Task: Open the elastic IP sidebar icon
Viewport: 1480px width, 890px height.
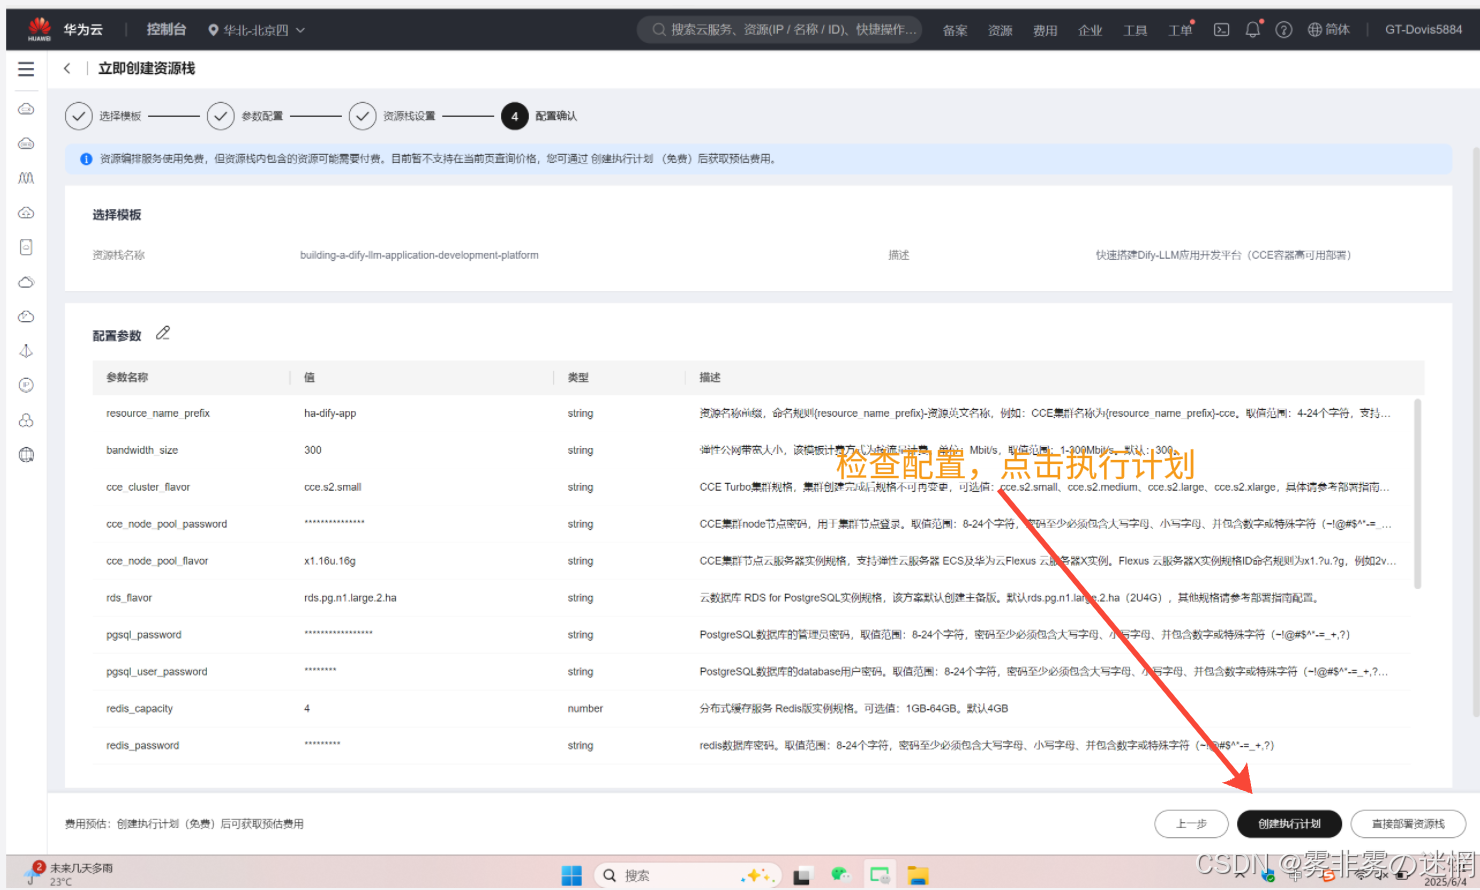Action: pos(26,385)
